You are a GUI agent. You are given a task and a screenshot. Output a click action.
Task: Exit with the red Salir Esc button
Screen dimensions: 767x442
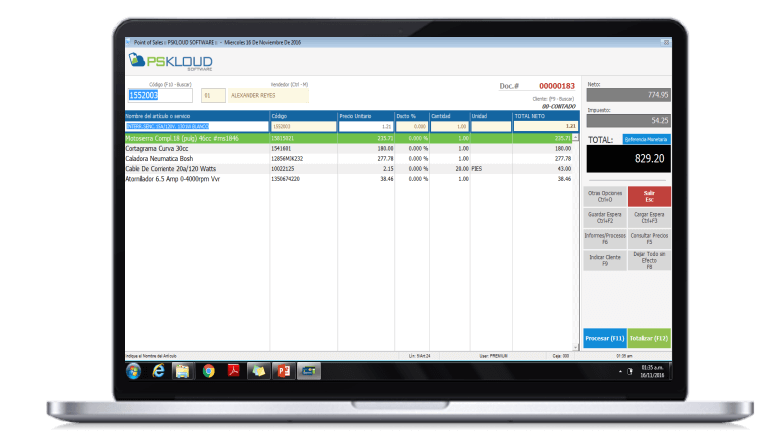pos(649,197)
